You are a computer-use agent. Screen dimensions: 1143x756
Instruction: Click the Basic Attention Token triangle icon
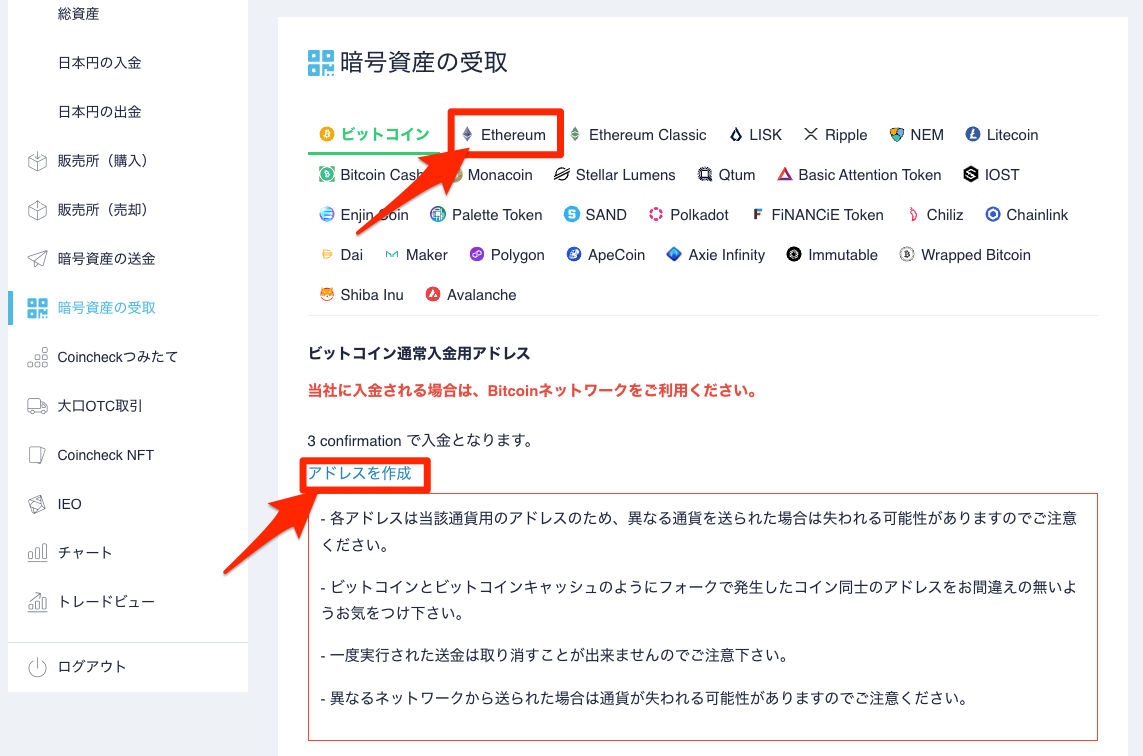(x=784, y=174)
